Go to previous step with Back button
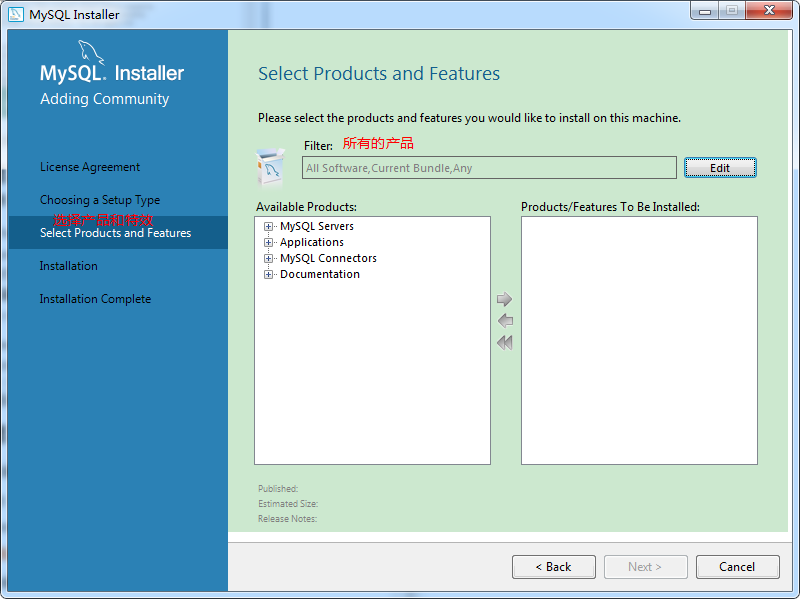 553,567
